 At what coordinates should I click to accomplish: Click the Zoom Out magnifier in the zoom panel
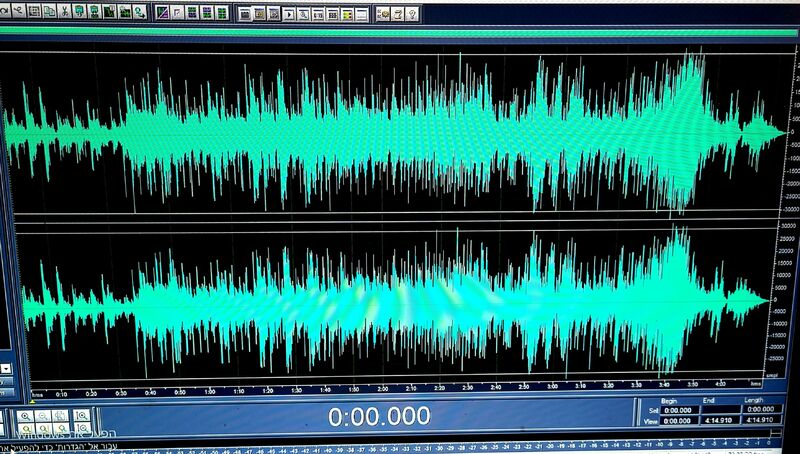tap(43, 416)
